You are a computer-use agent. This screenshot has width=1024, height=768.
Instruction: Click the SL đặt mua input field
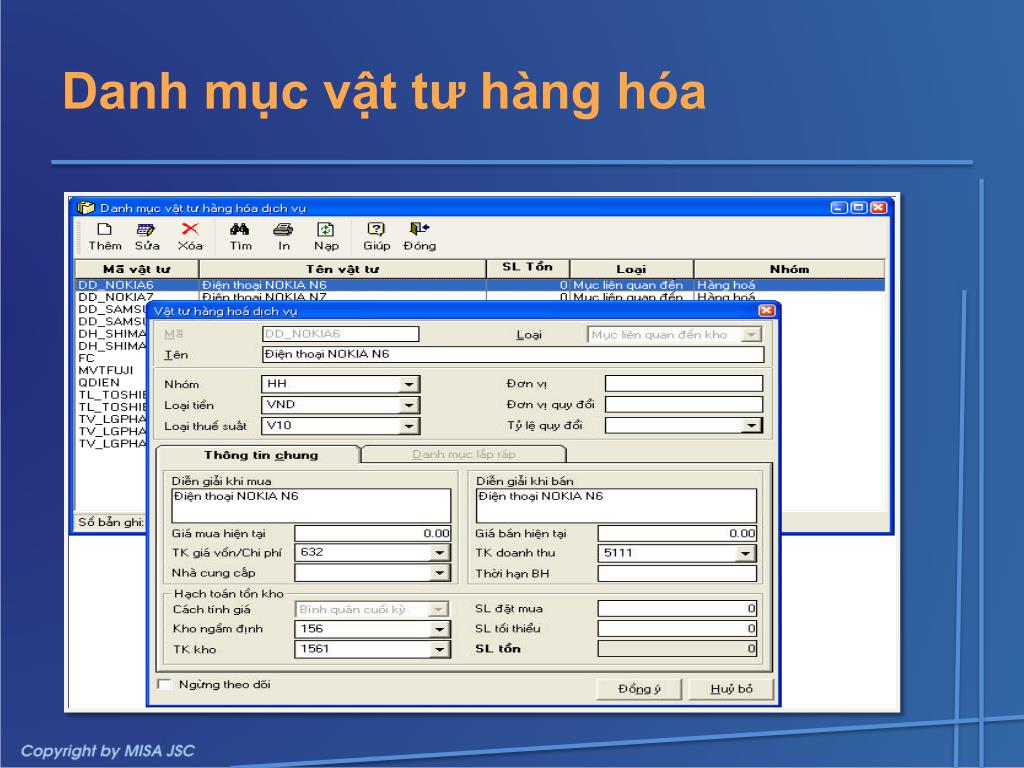click(677, 609)
